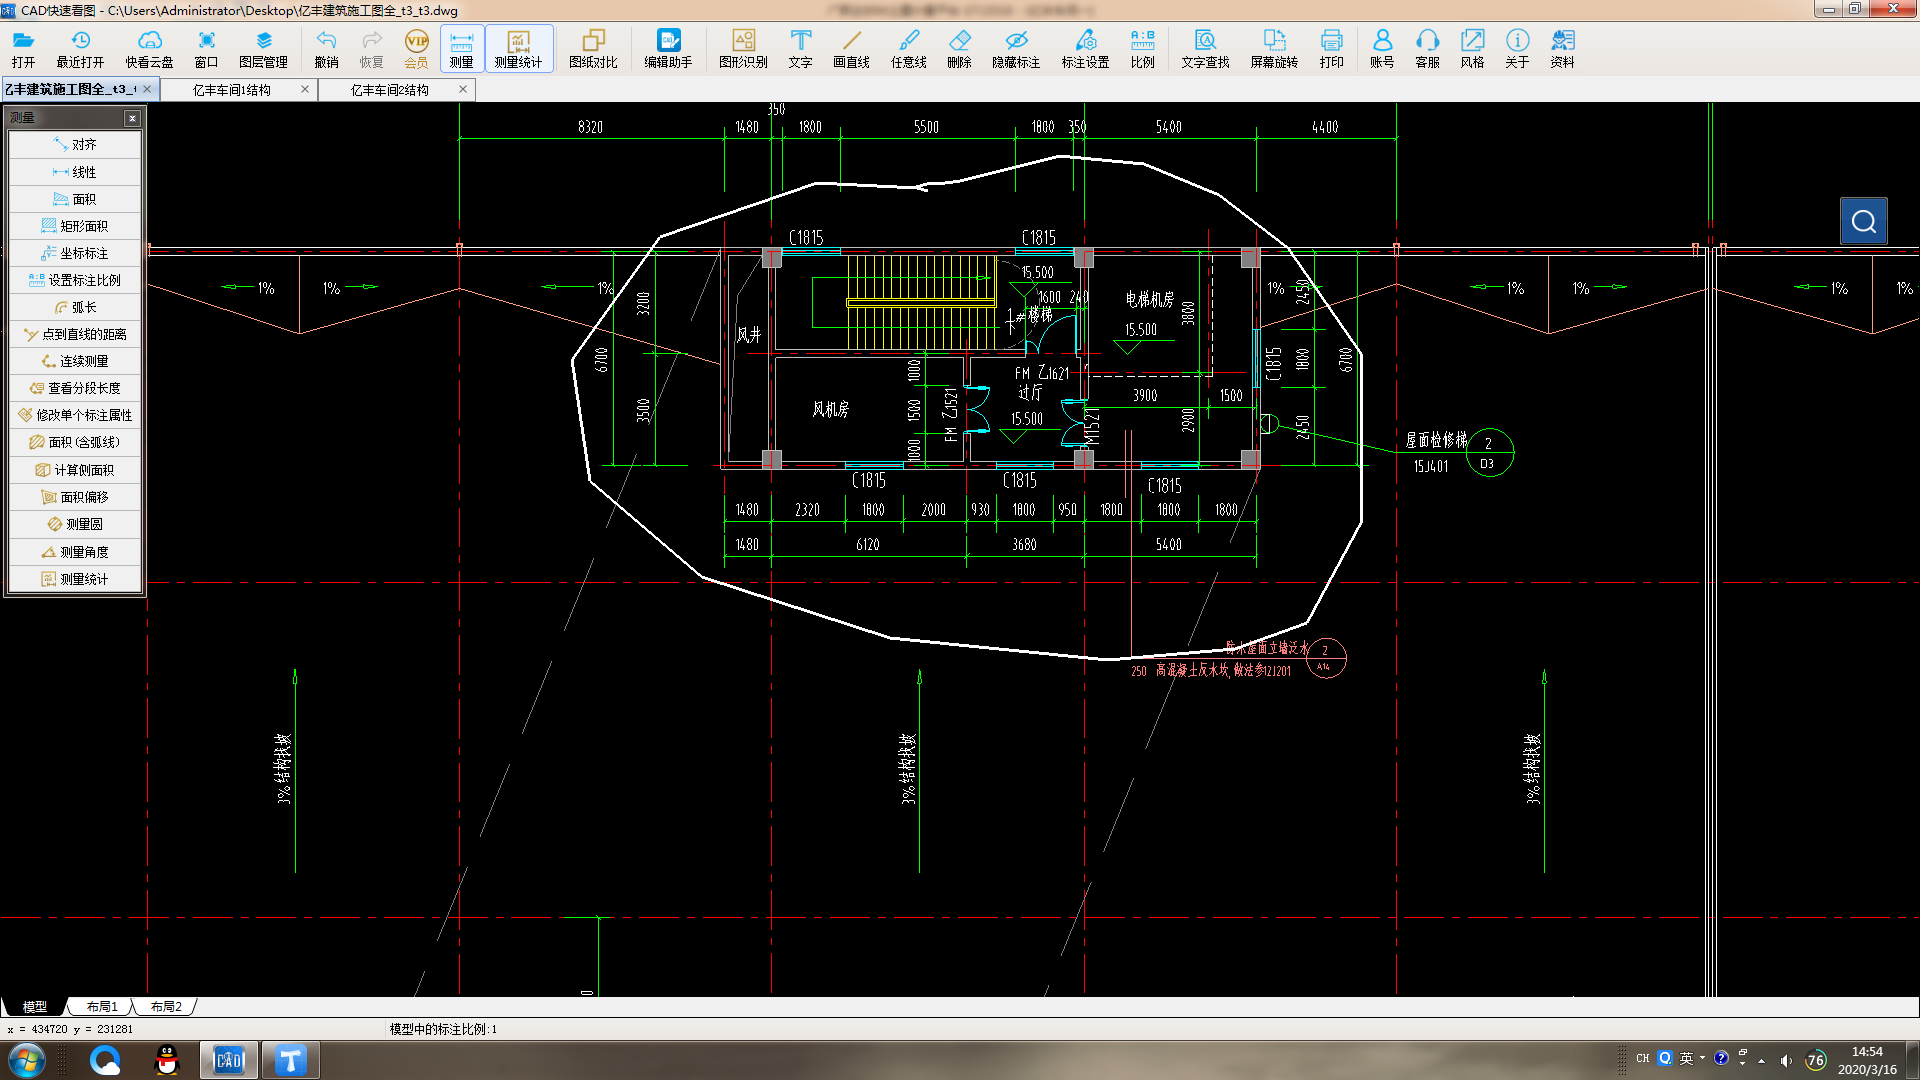
Task: Open Windows Start menu
Action: (x=27, y=1060)
